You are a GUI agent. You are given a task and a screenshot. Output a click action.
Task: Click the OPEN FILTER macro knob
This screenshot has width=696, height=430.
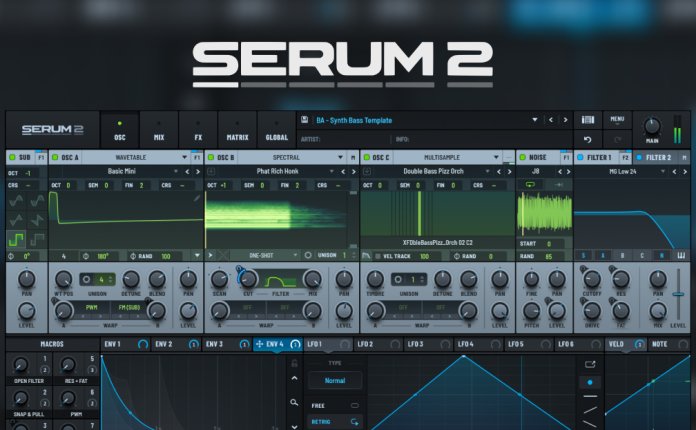coord(20,365)
